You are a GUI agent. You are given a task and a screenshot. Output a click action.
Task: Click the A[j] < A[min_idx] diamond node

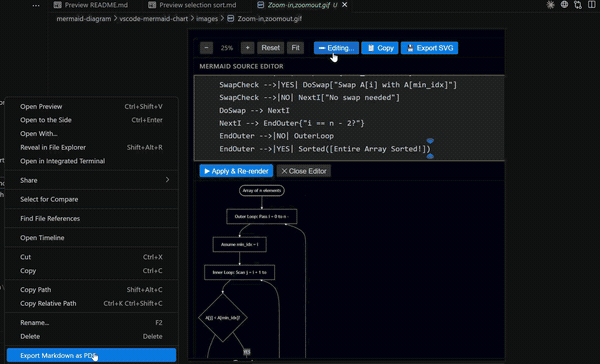[x=223, y=317]
